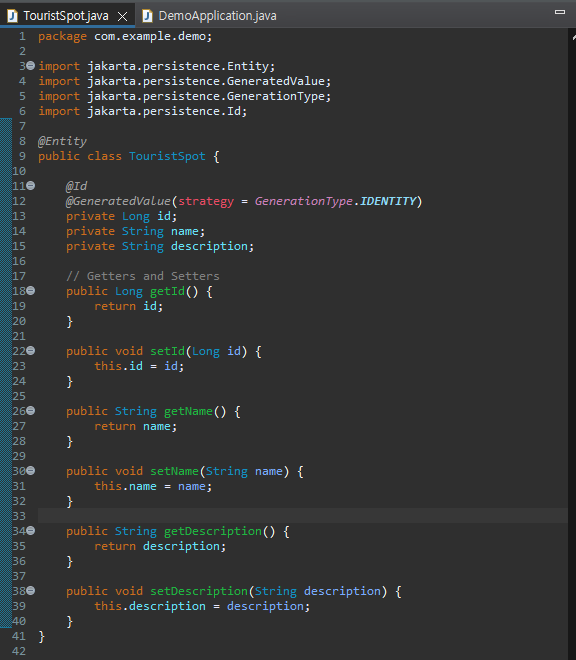Click the Java file icon on TouristSpot.java tab
The image size is (576, 660).
[12, 16]
